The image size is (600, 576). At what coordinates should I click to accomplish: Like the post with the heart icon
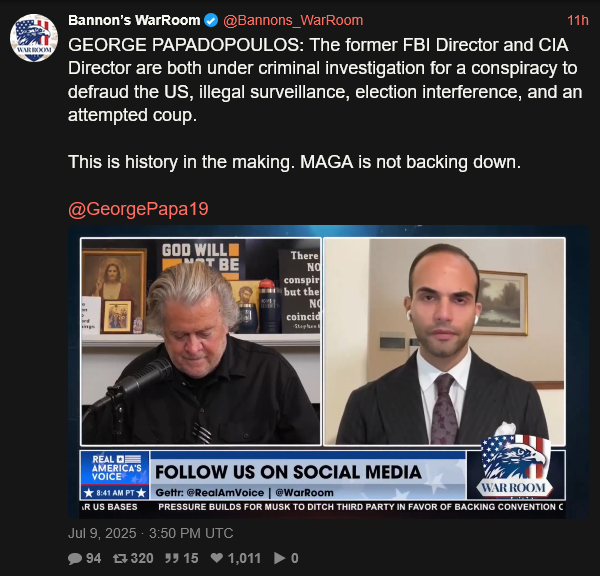(x=217, y=558)
